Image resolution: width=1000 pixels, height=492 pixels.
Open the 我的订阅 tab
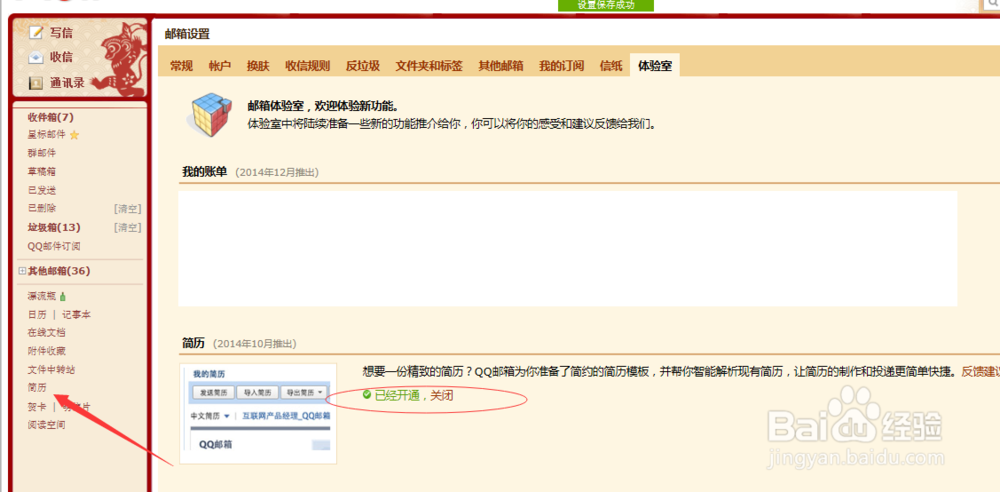[561, 66]
